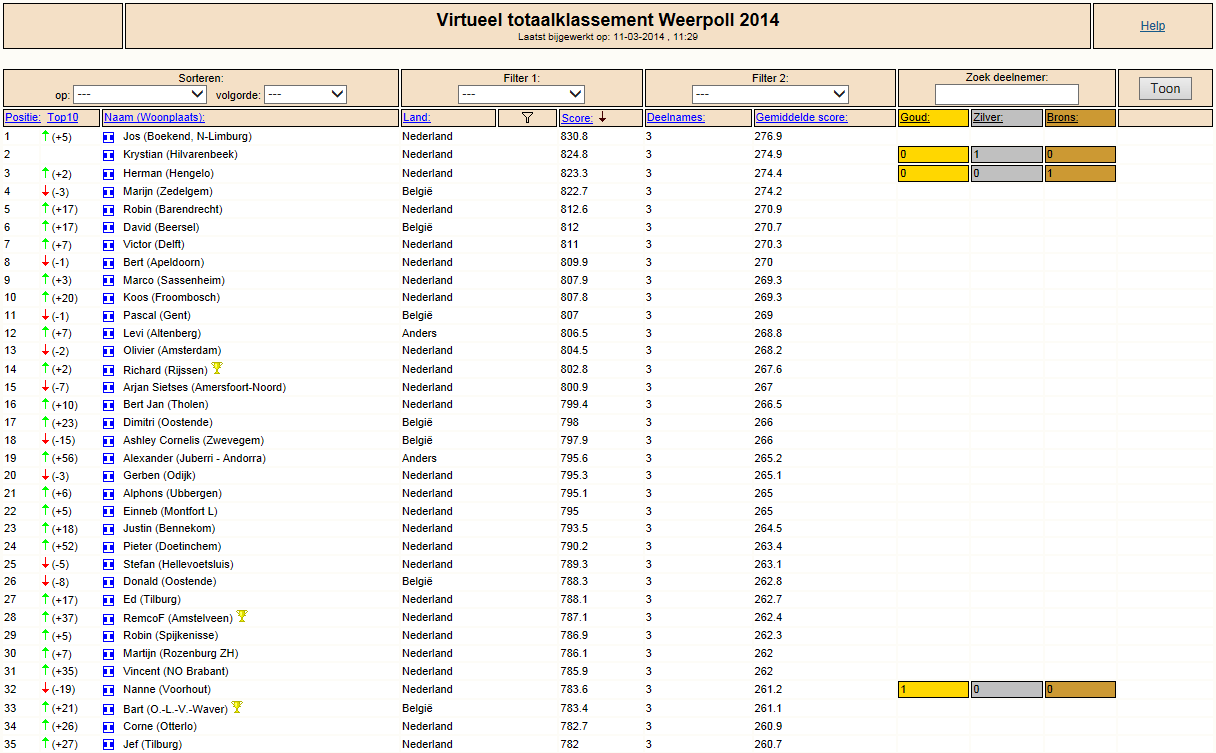
Task: Click blue icon beside Alexander (Juberri - Andorra)
Action: [109, 459]
